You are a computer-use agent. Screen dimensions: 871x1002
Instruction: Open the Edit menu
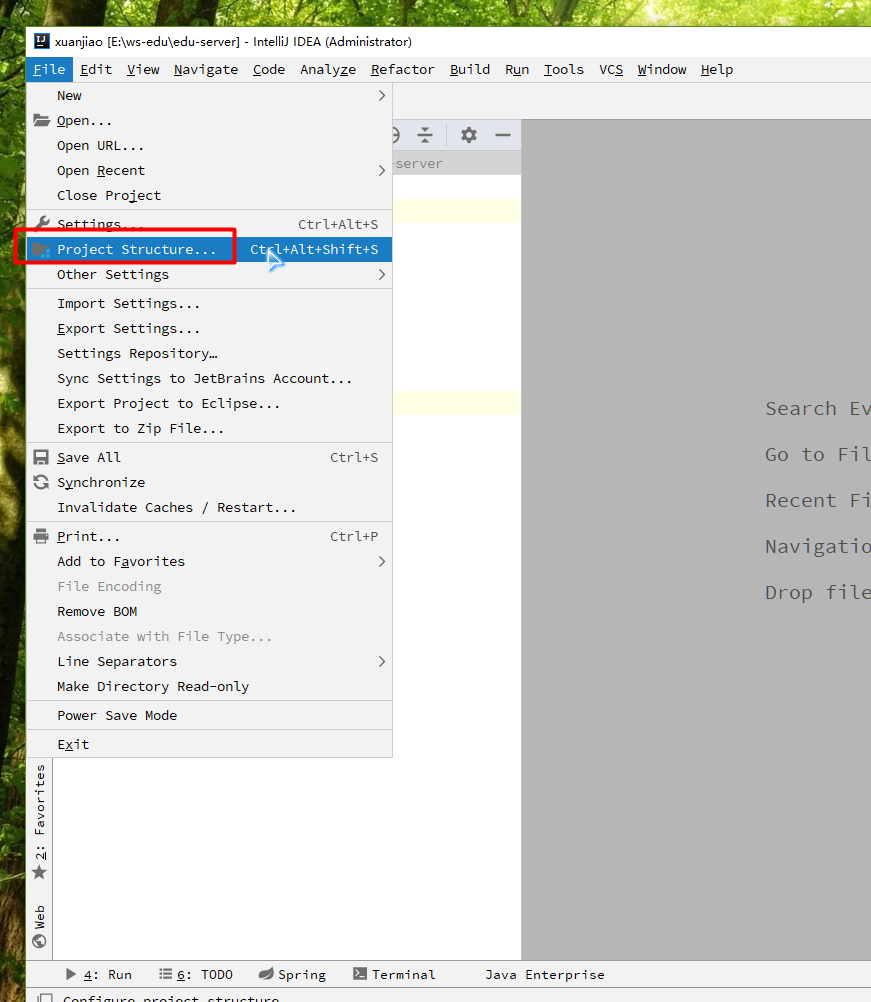pos(96,70)
